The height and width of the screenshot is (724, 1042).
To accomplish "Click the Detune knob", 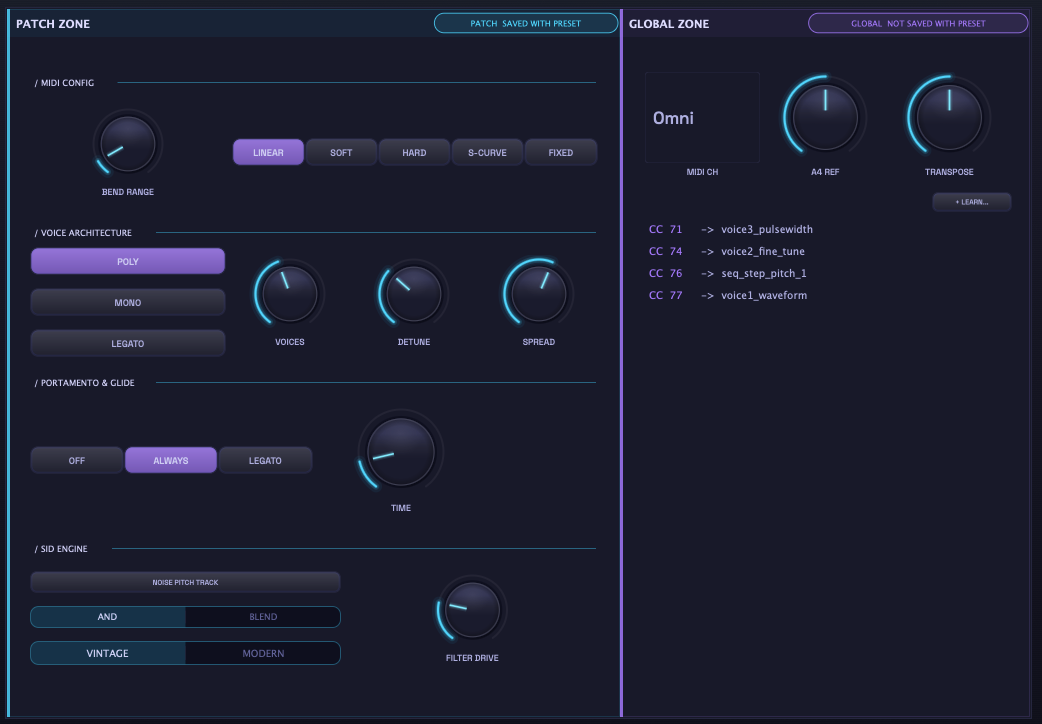I will point(414,294).
